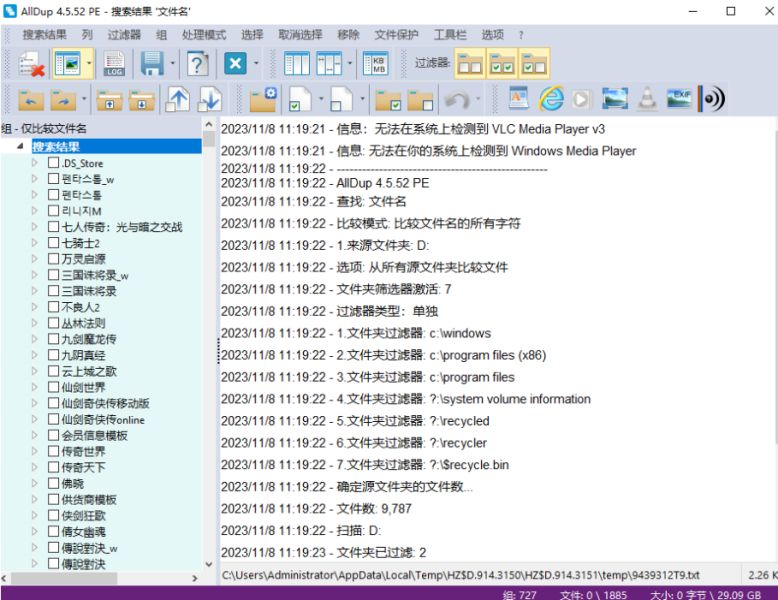
Task: Tick the 不良人2 group checkbox
Action: pyautogui.click(x=54, y=307)
